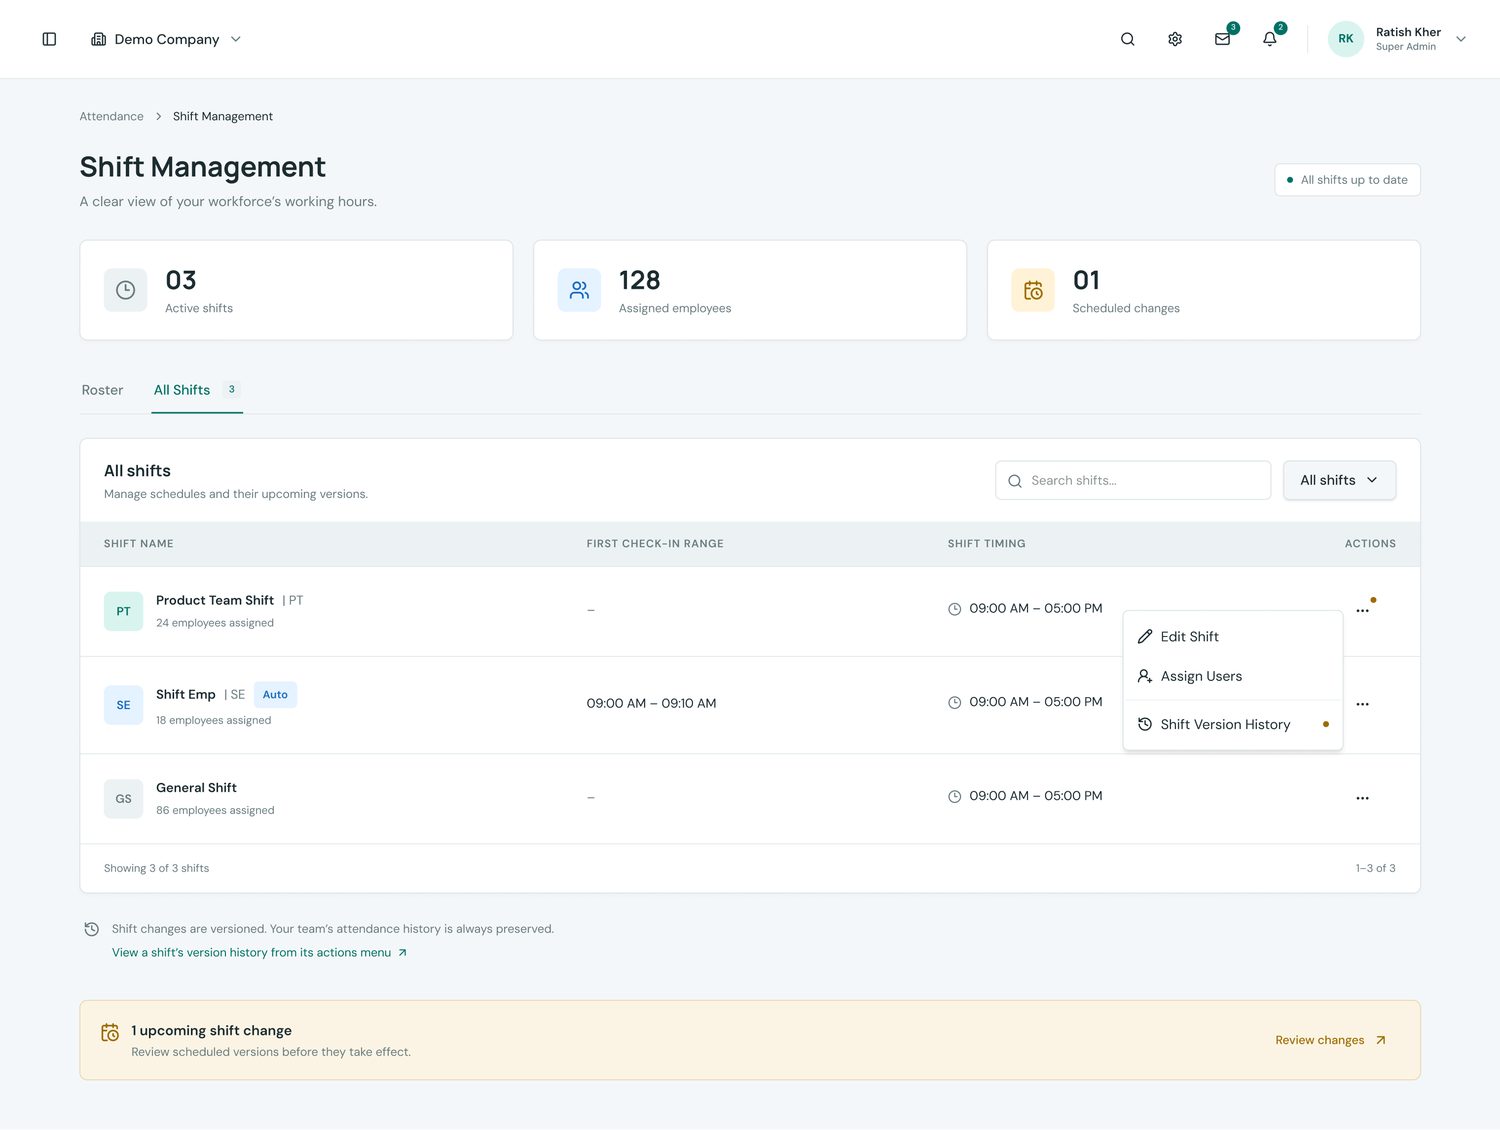The image size is (1500, 1130).
Task: Open the All shifts filter dropdown
Action: 1339,480
